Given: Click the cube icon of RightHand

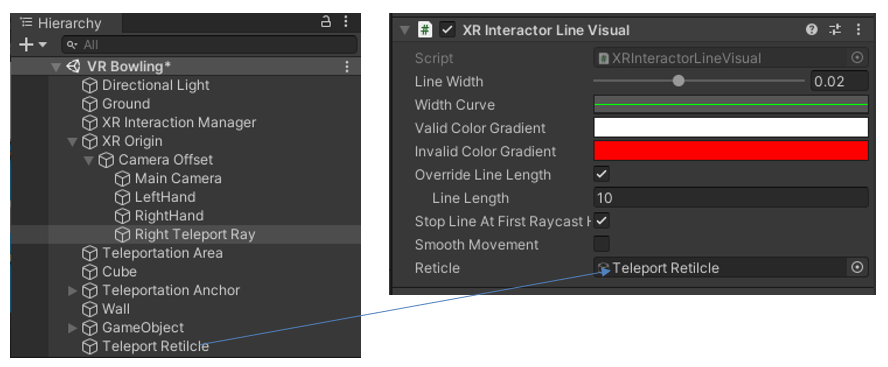Looking at the screenshot, I should point(122,216).
